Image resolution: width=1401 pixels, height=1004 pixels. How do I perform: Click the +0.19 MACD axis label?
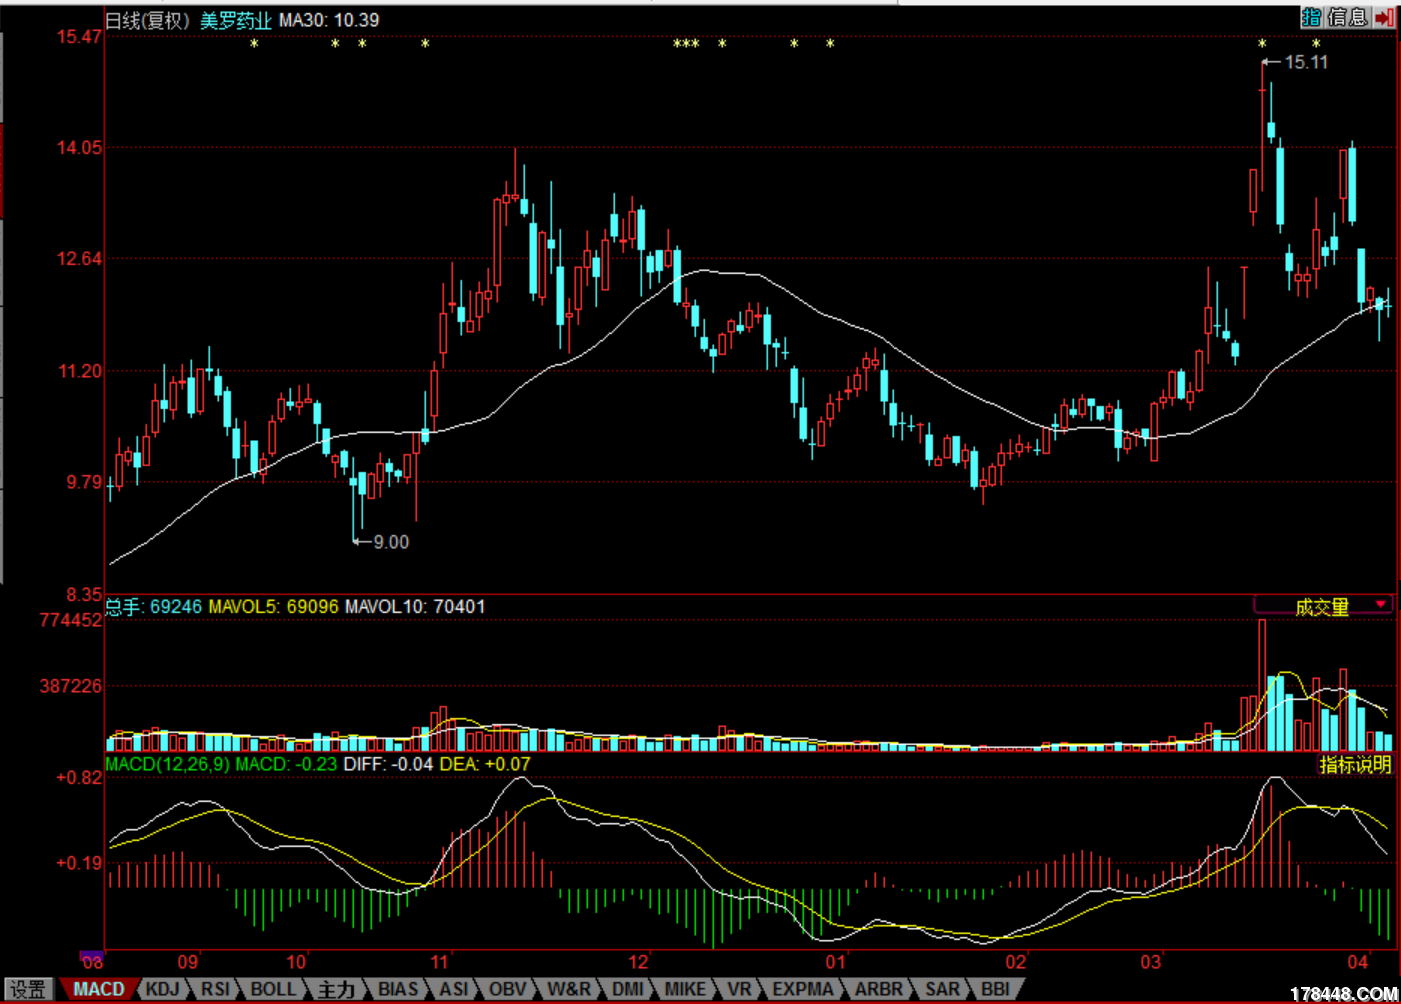coord(79,863)
